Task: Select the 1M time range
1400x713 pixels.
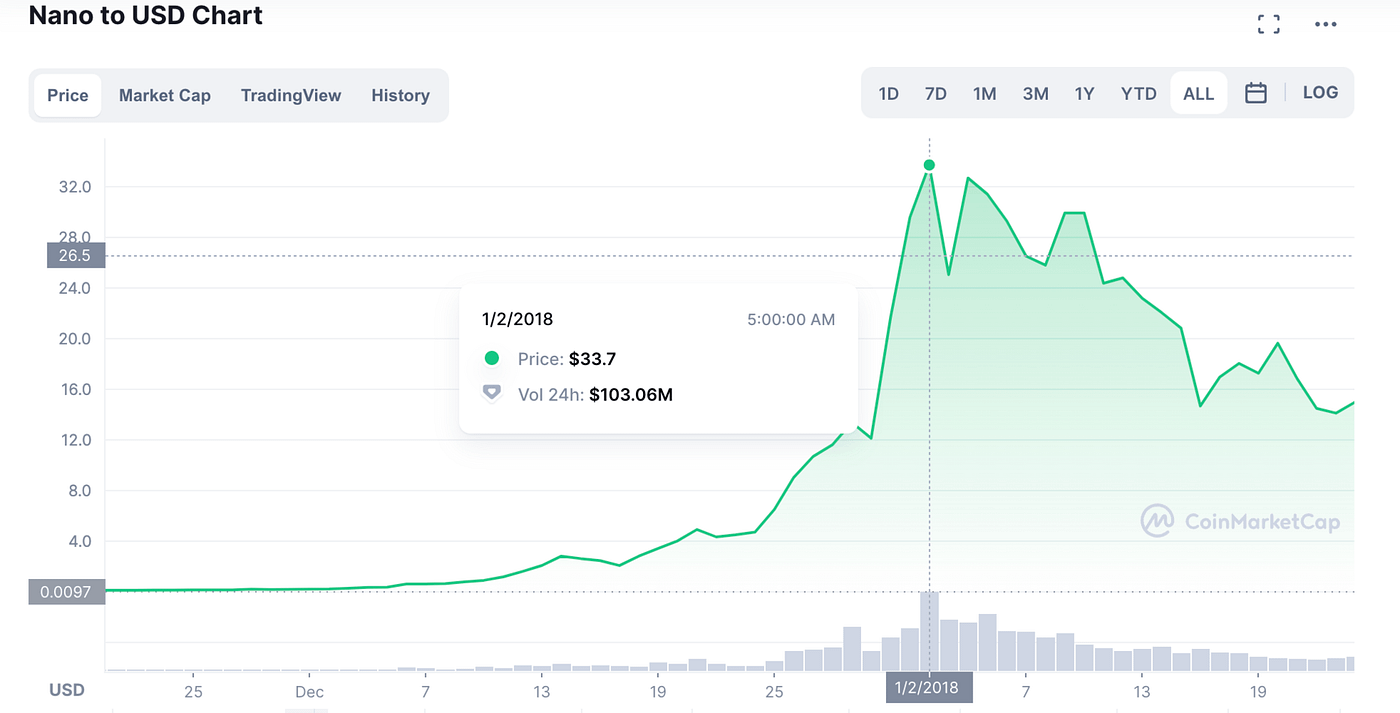Action: tap(985, 93)
